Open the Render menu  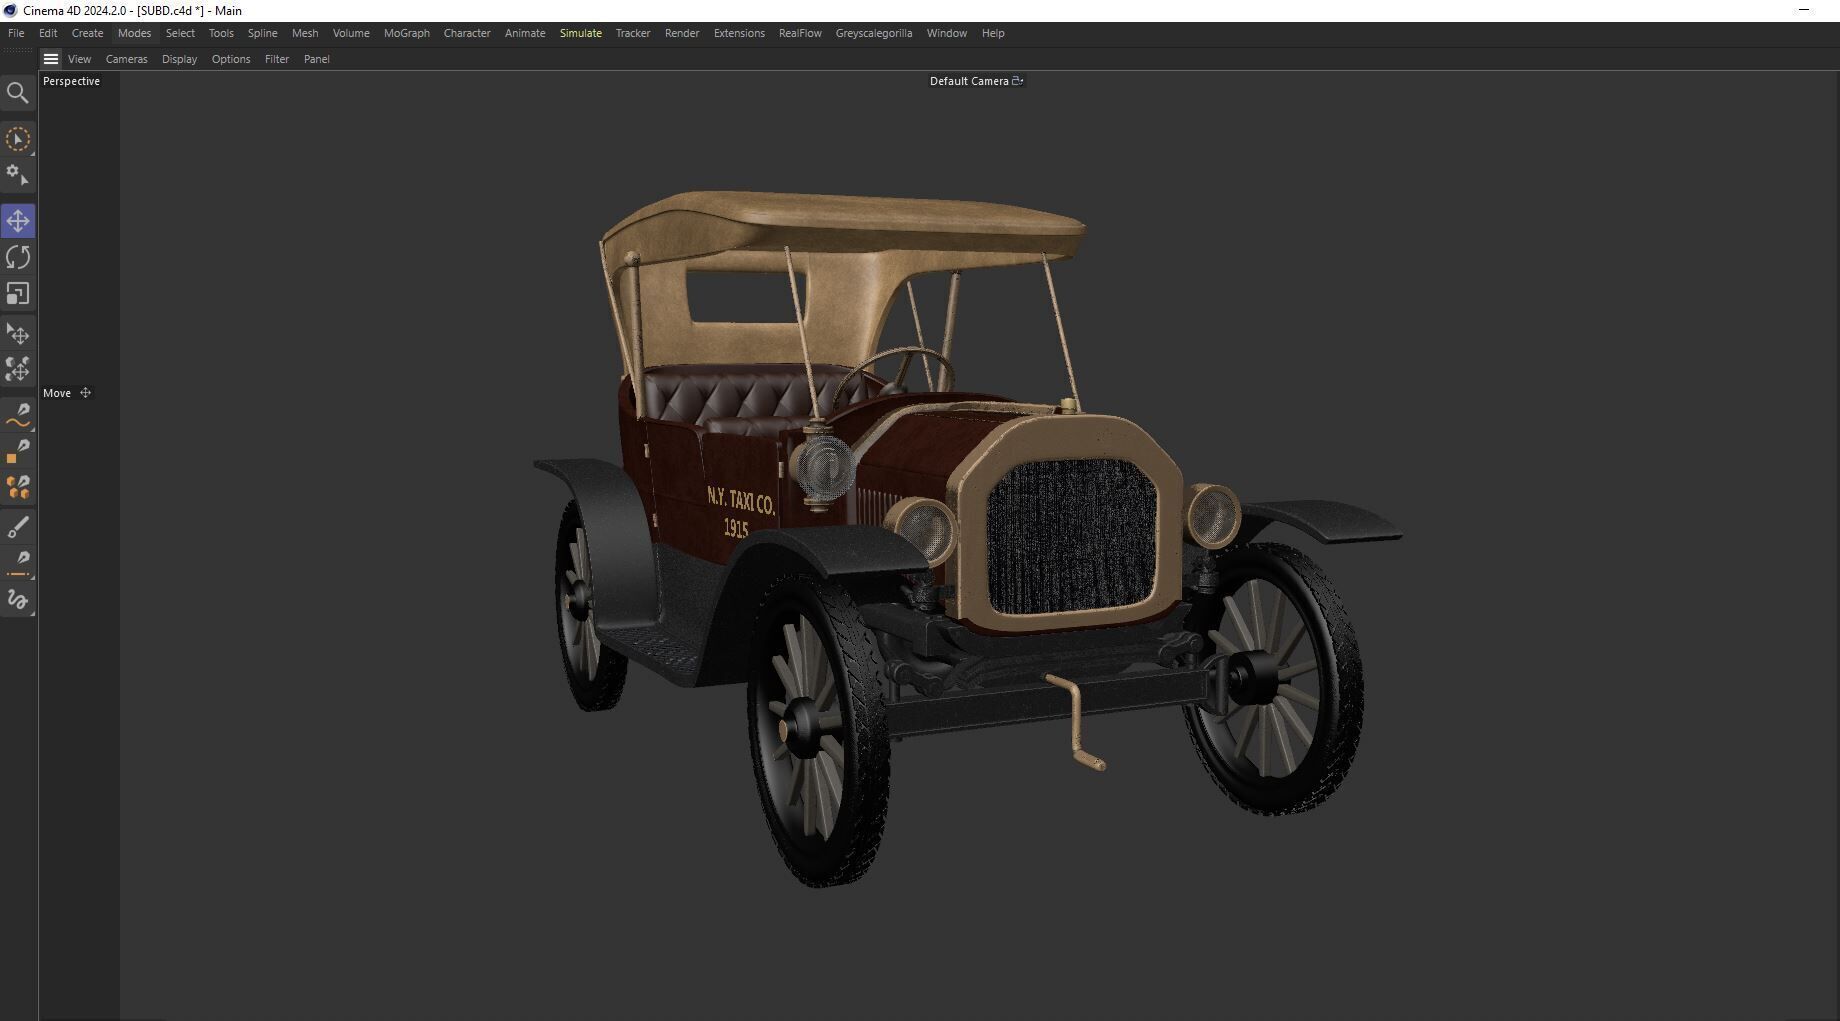point(682,33)
